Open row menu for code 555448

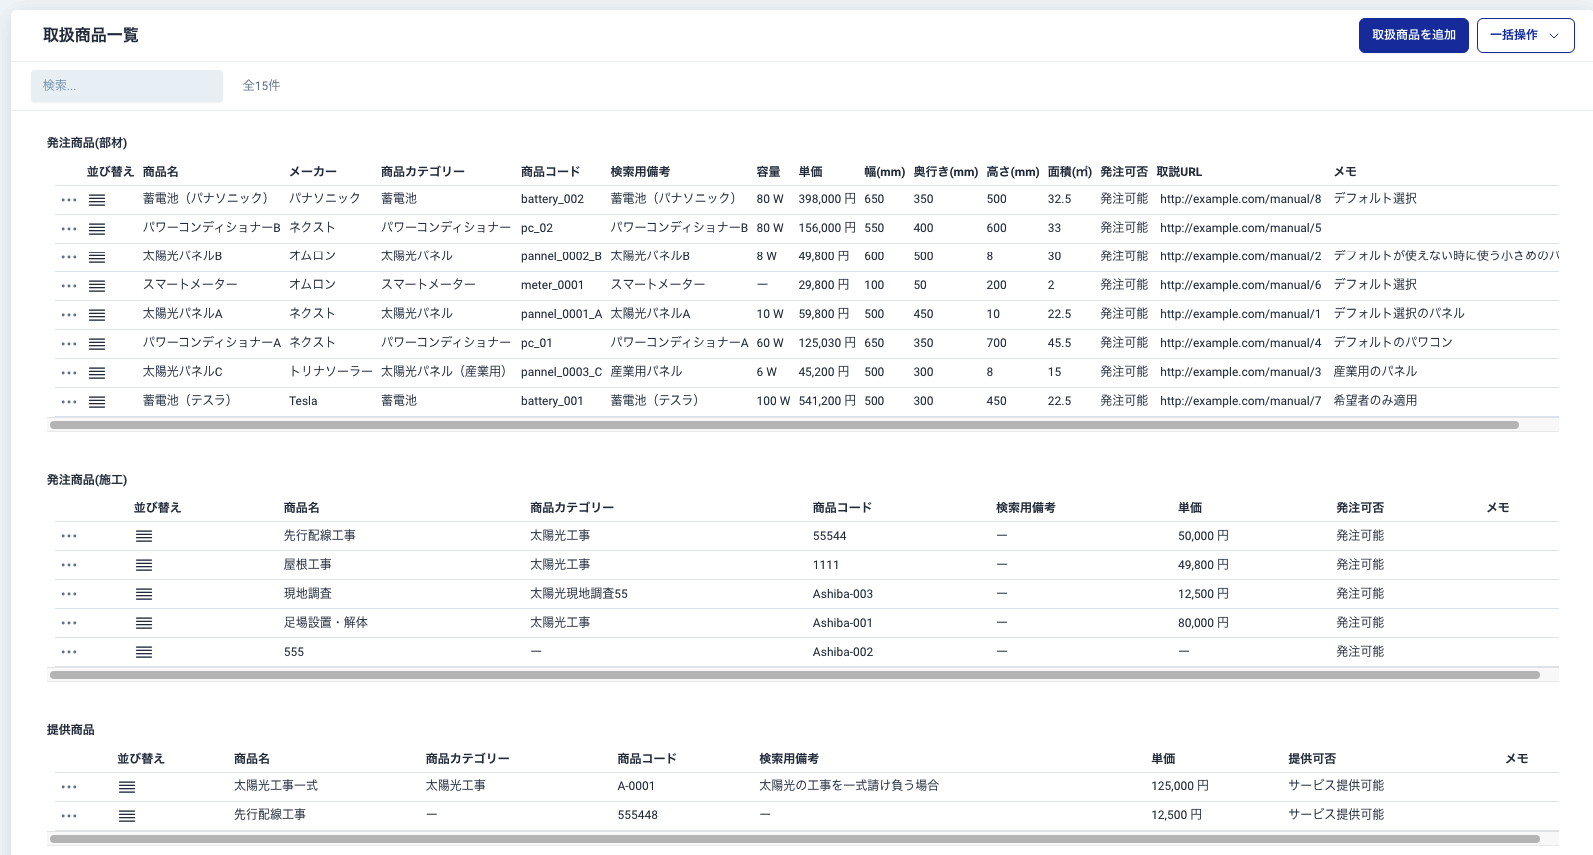[x=69, y=816]
